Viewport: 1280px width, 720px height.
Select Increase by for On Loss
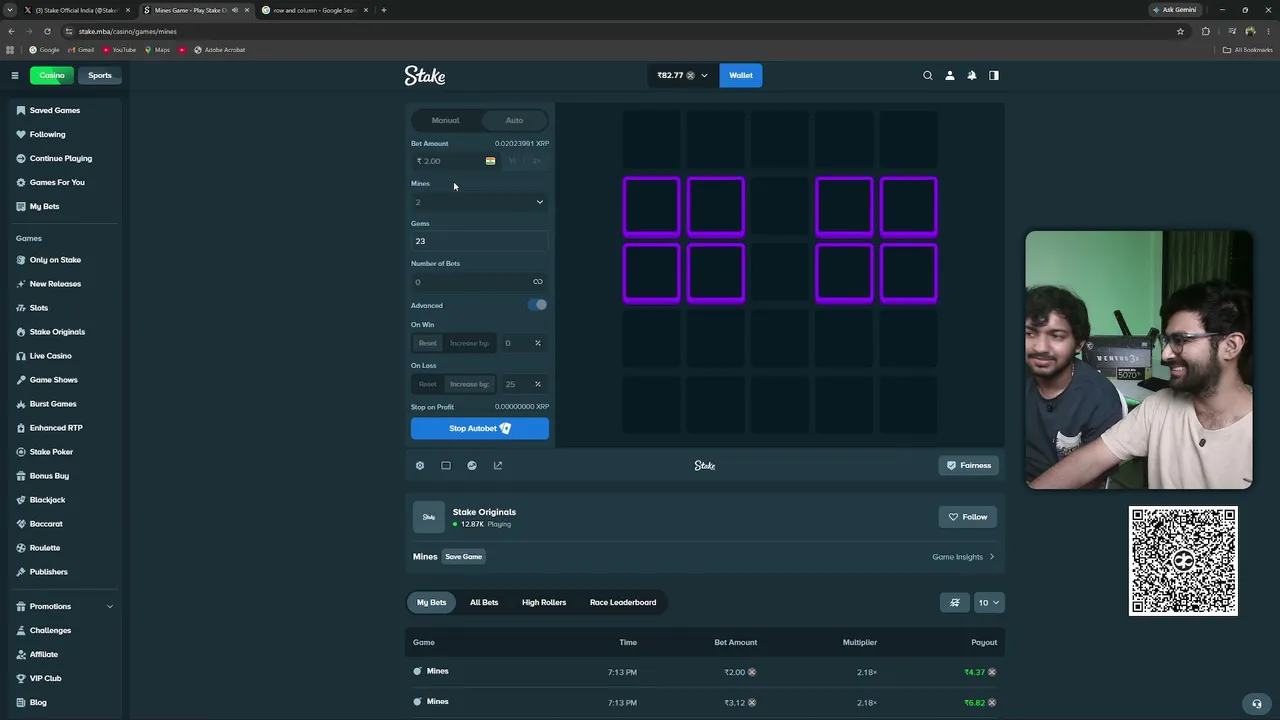(x=469, y=384)
